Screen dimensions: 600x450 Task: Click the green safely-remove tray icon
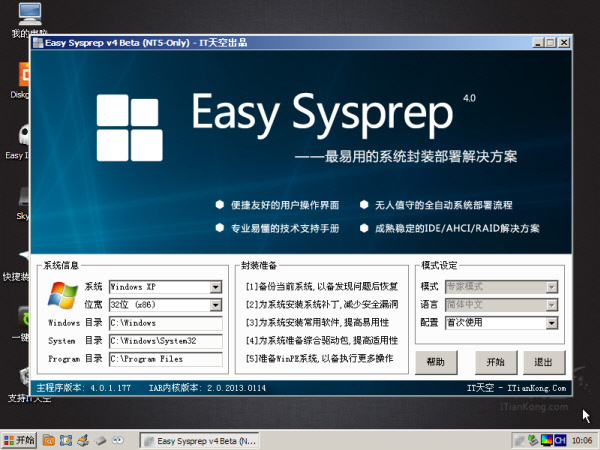tap(533, 440)
